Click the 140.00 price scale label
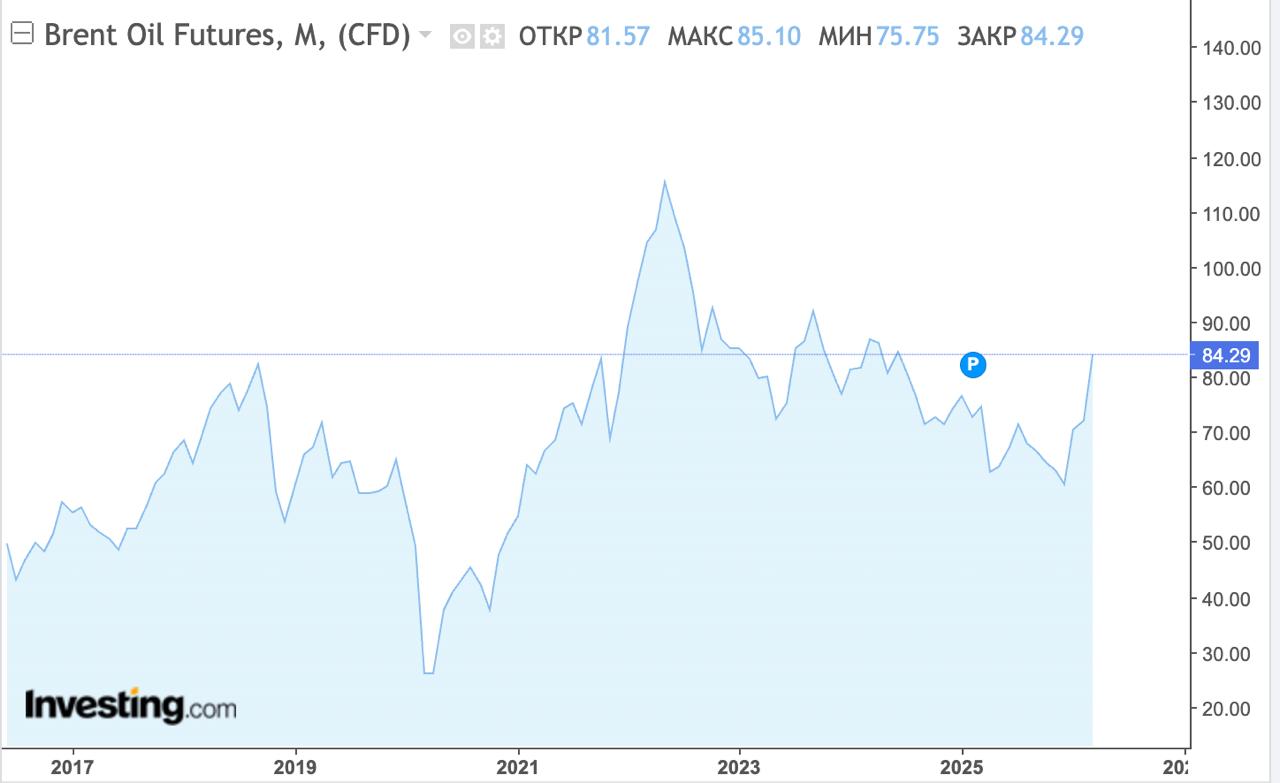The width and height of the screenshot is (1280, 783). click(x=1231, y=47)
